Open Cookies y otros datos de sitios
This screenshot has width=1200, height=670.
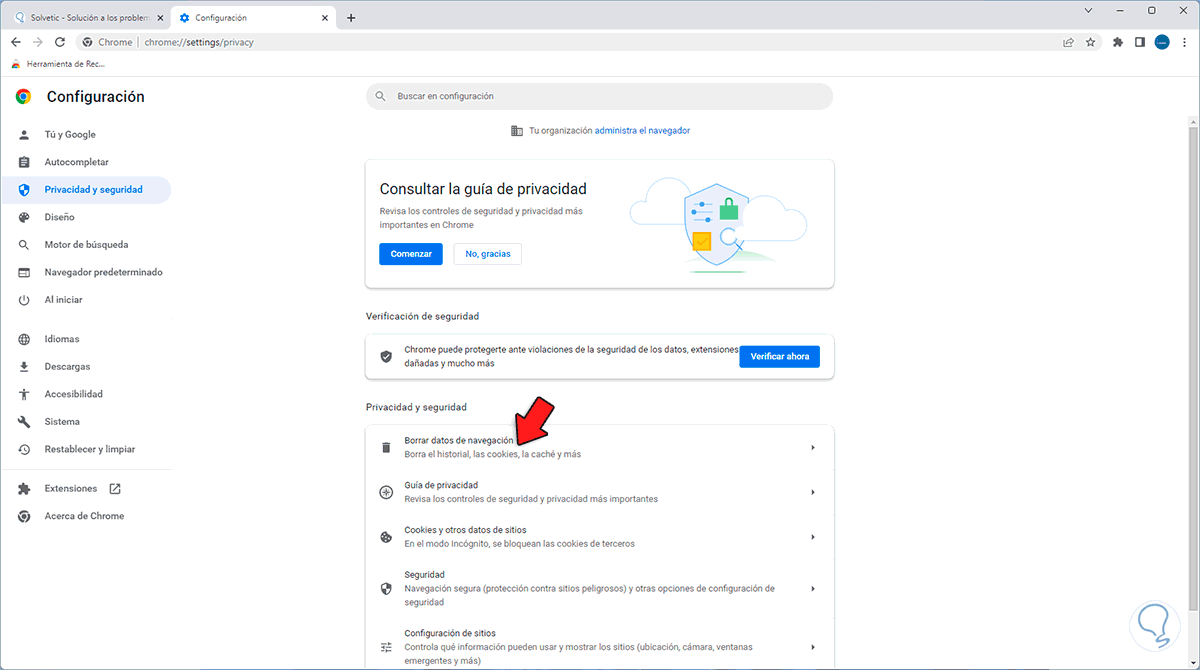599,537
